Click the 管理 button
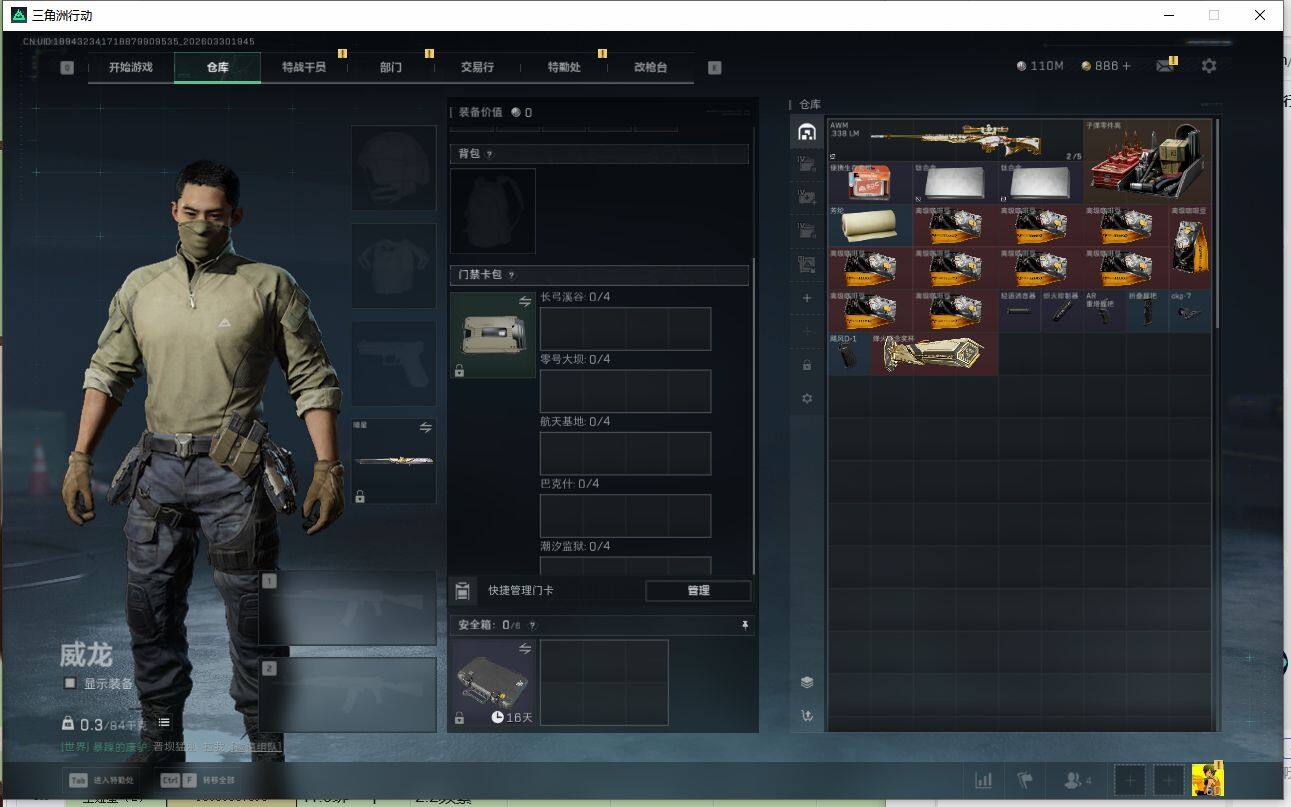 [x=698, y=590]
